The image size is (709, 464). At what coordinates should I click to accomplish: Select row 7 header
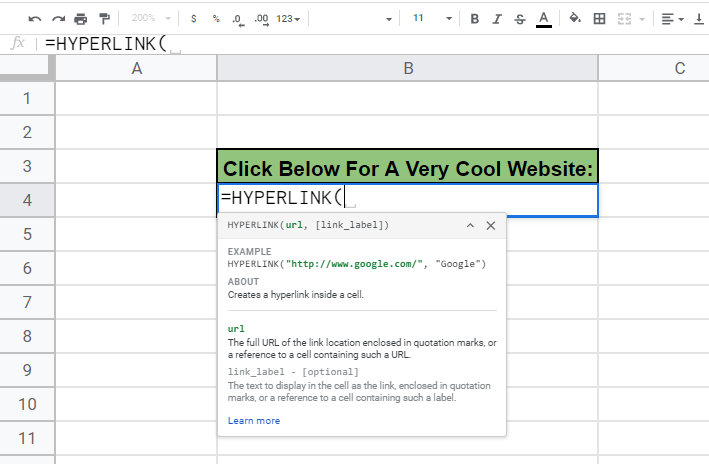[27, 302]
